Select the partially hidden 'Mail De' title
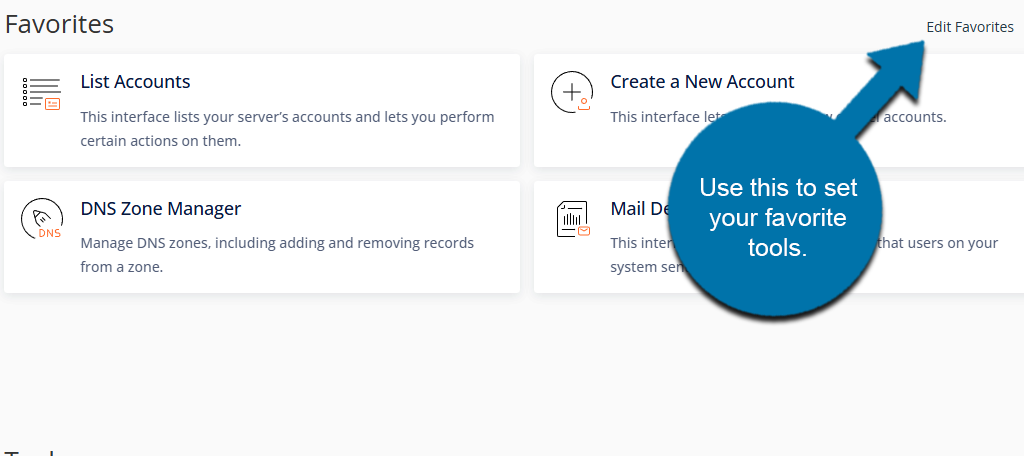This screenshot has width=1024, height=456. click(x=640, y=209)
